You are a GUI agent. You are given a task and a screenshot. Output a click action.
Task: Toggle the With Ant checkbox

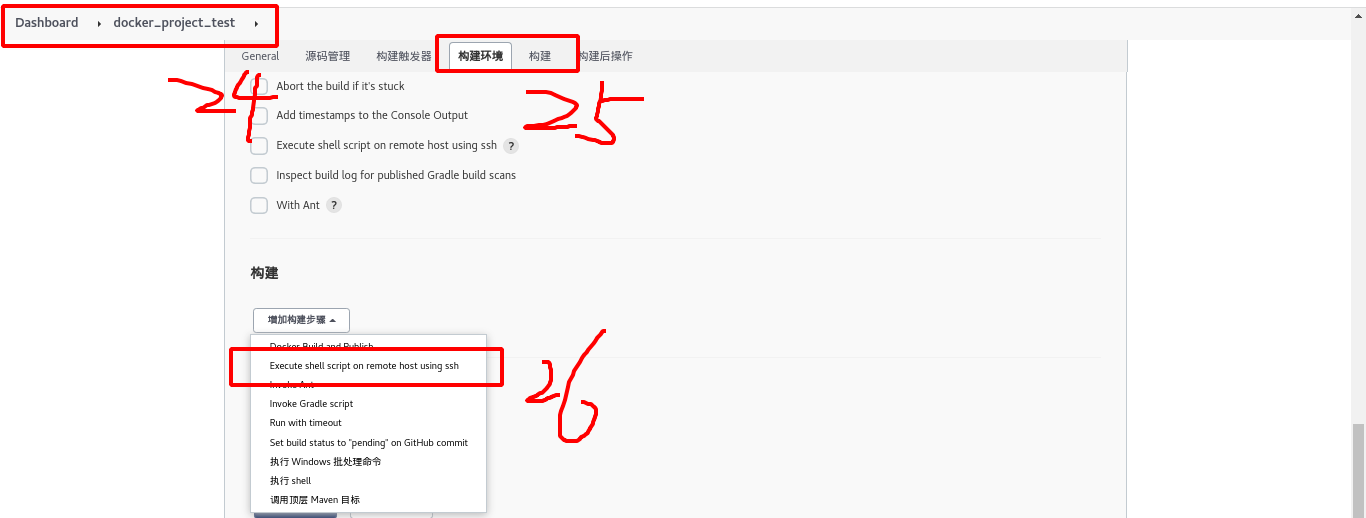[259, 205]
